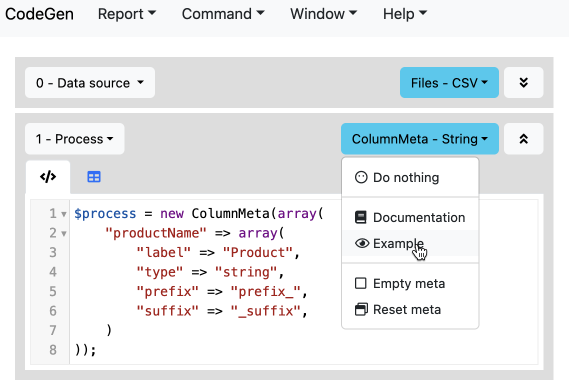Toggle the ColumnMeta - String dropdown
Screen dimensions: 569x385
click(420, 139)
